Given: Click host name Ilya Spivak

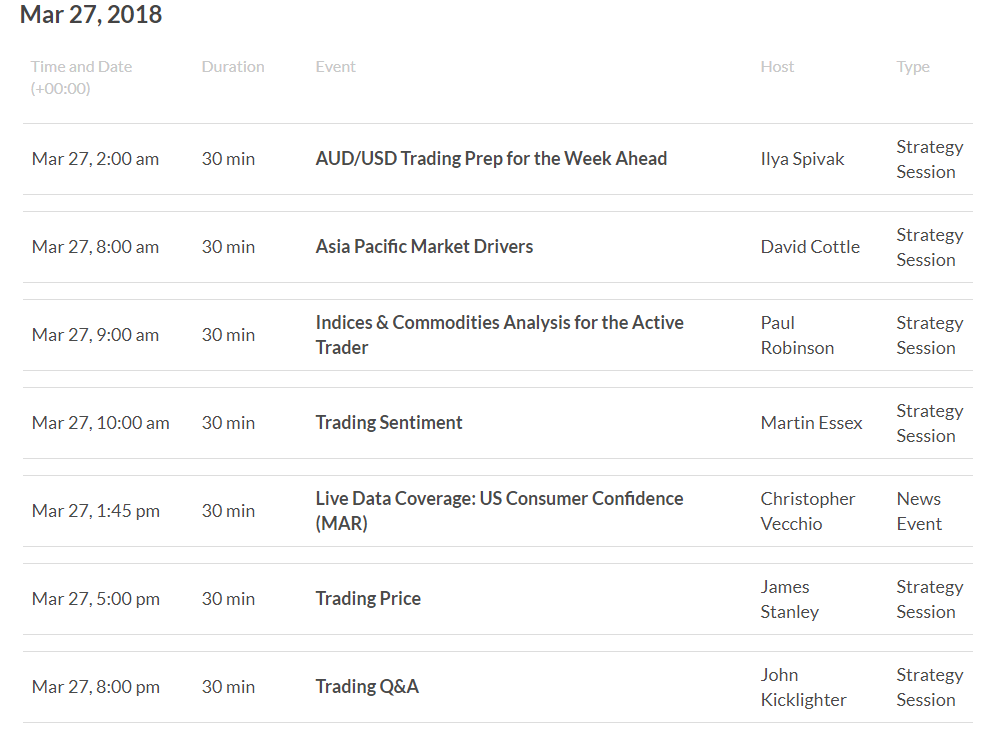Looking at the screenshot, I should tap(802, 159).
